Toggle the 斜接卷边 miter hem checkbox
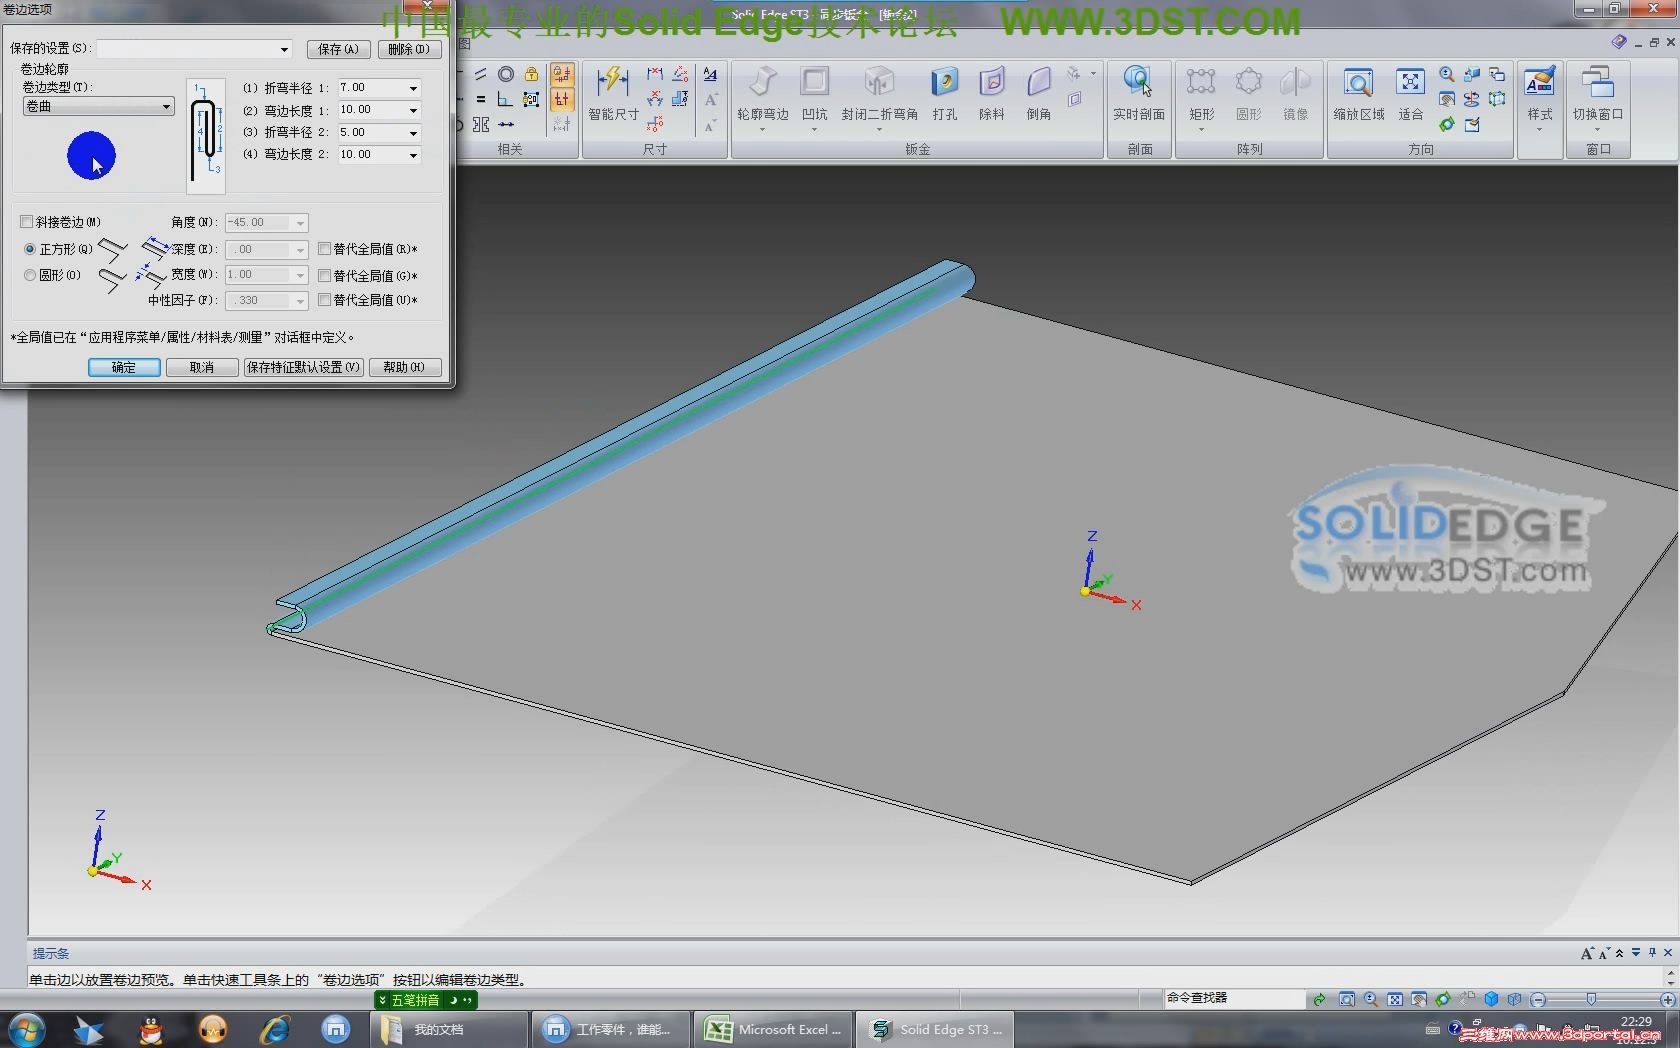This screenshot has width=1680, height=1048. point(27,222)
